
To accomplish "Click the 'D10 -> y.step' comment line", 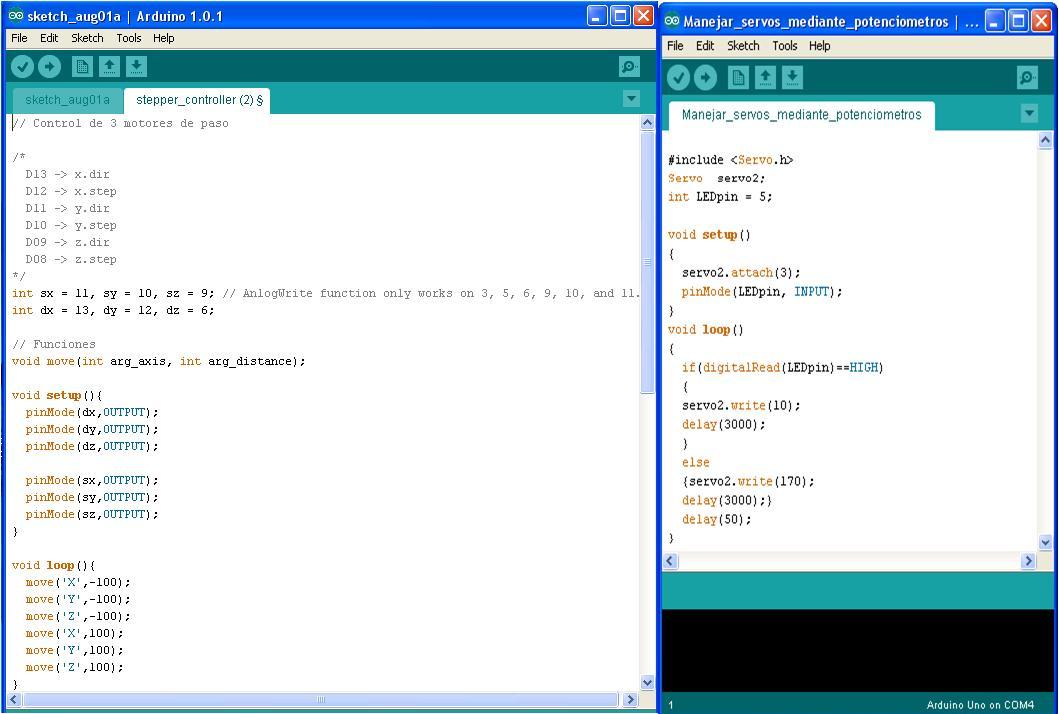I will [71, 225].
